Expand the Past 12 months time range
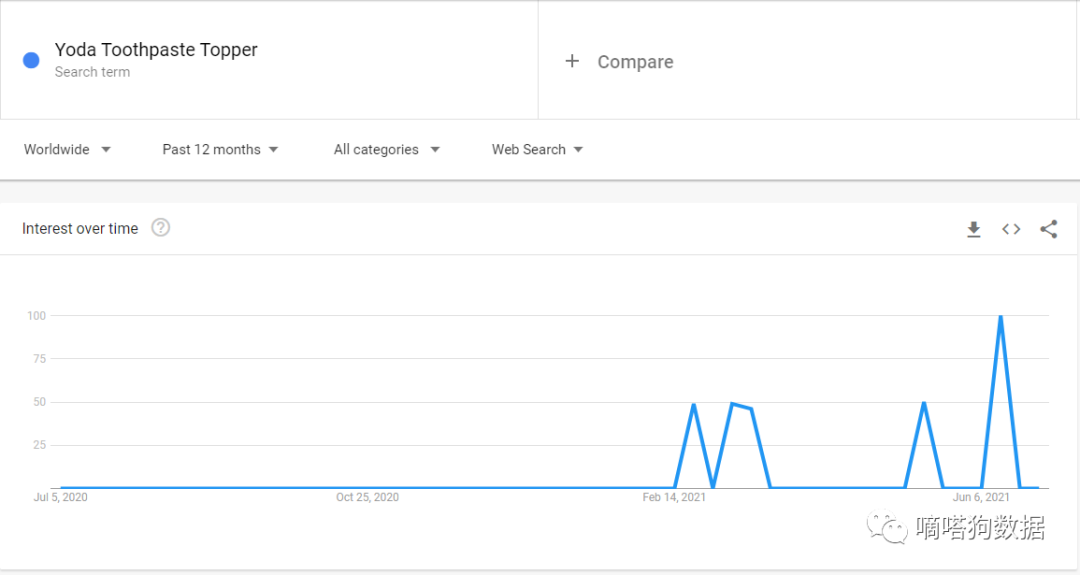 point(220,150)
